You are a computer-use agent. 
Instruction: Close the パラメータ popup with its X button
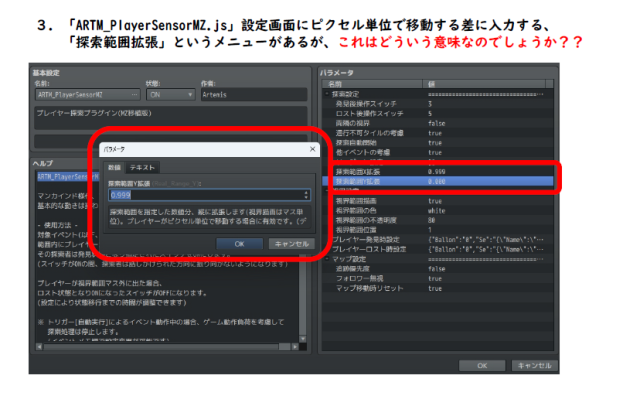(x=312, y=149)
